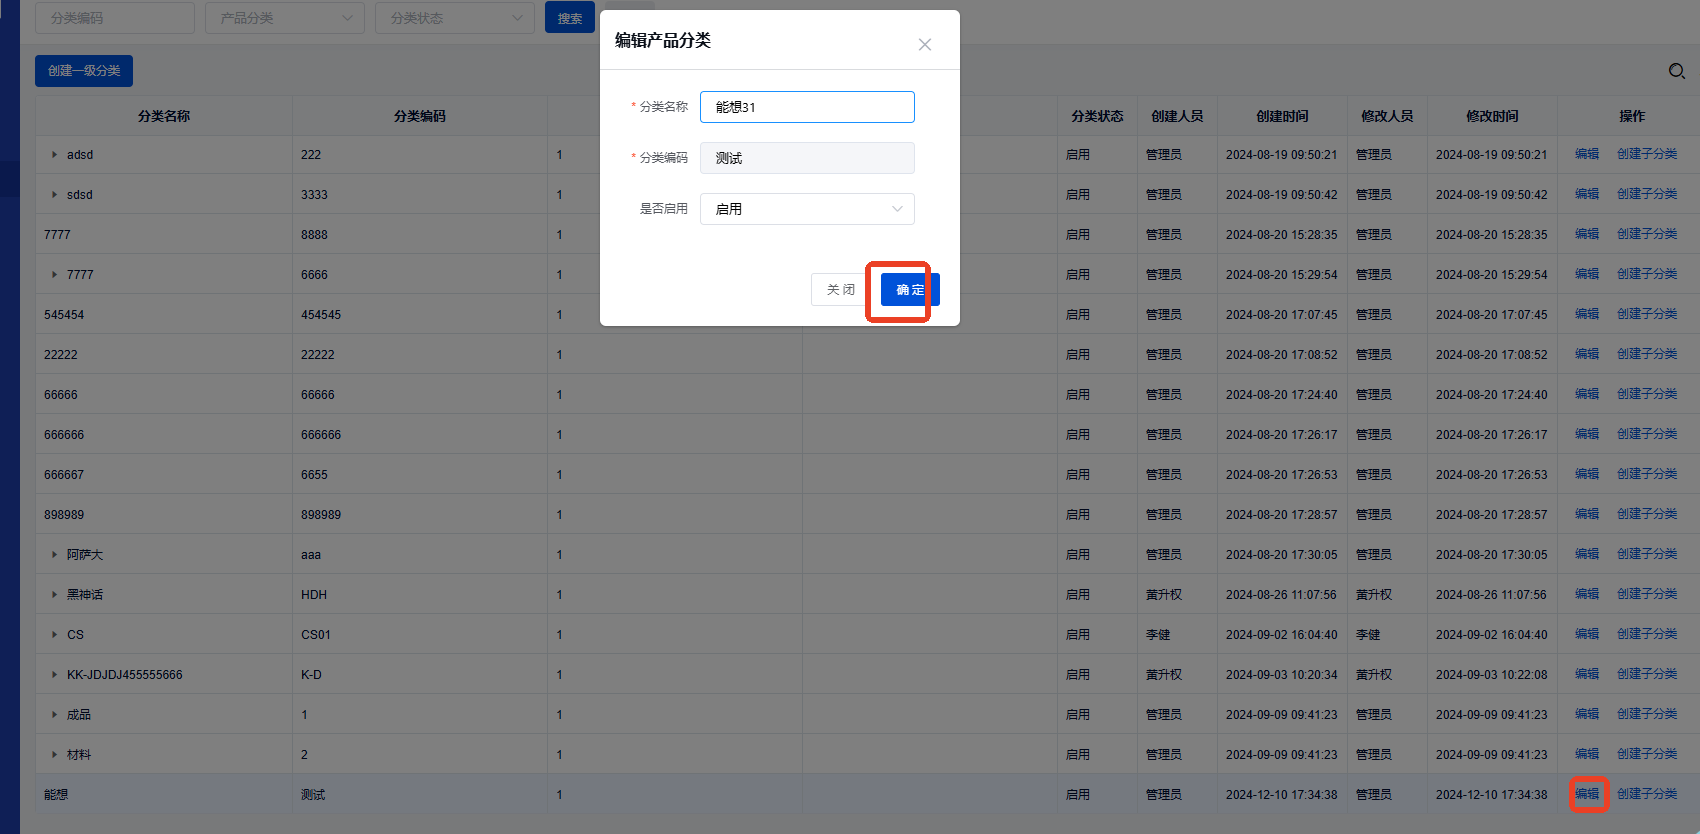Open the 分类状态 filter dropdown
1700x834 pixels.
455,18
